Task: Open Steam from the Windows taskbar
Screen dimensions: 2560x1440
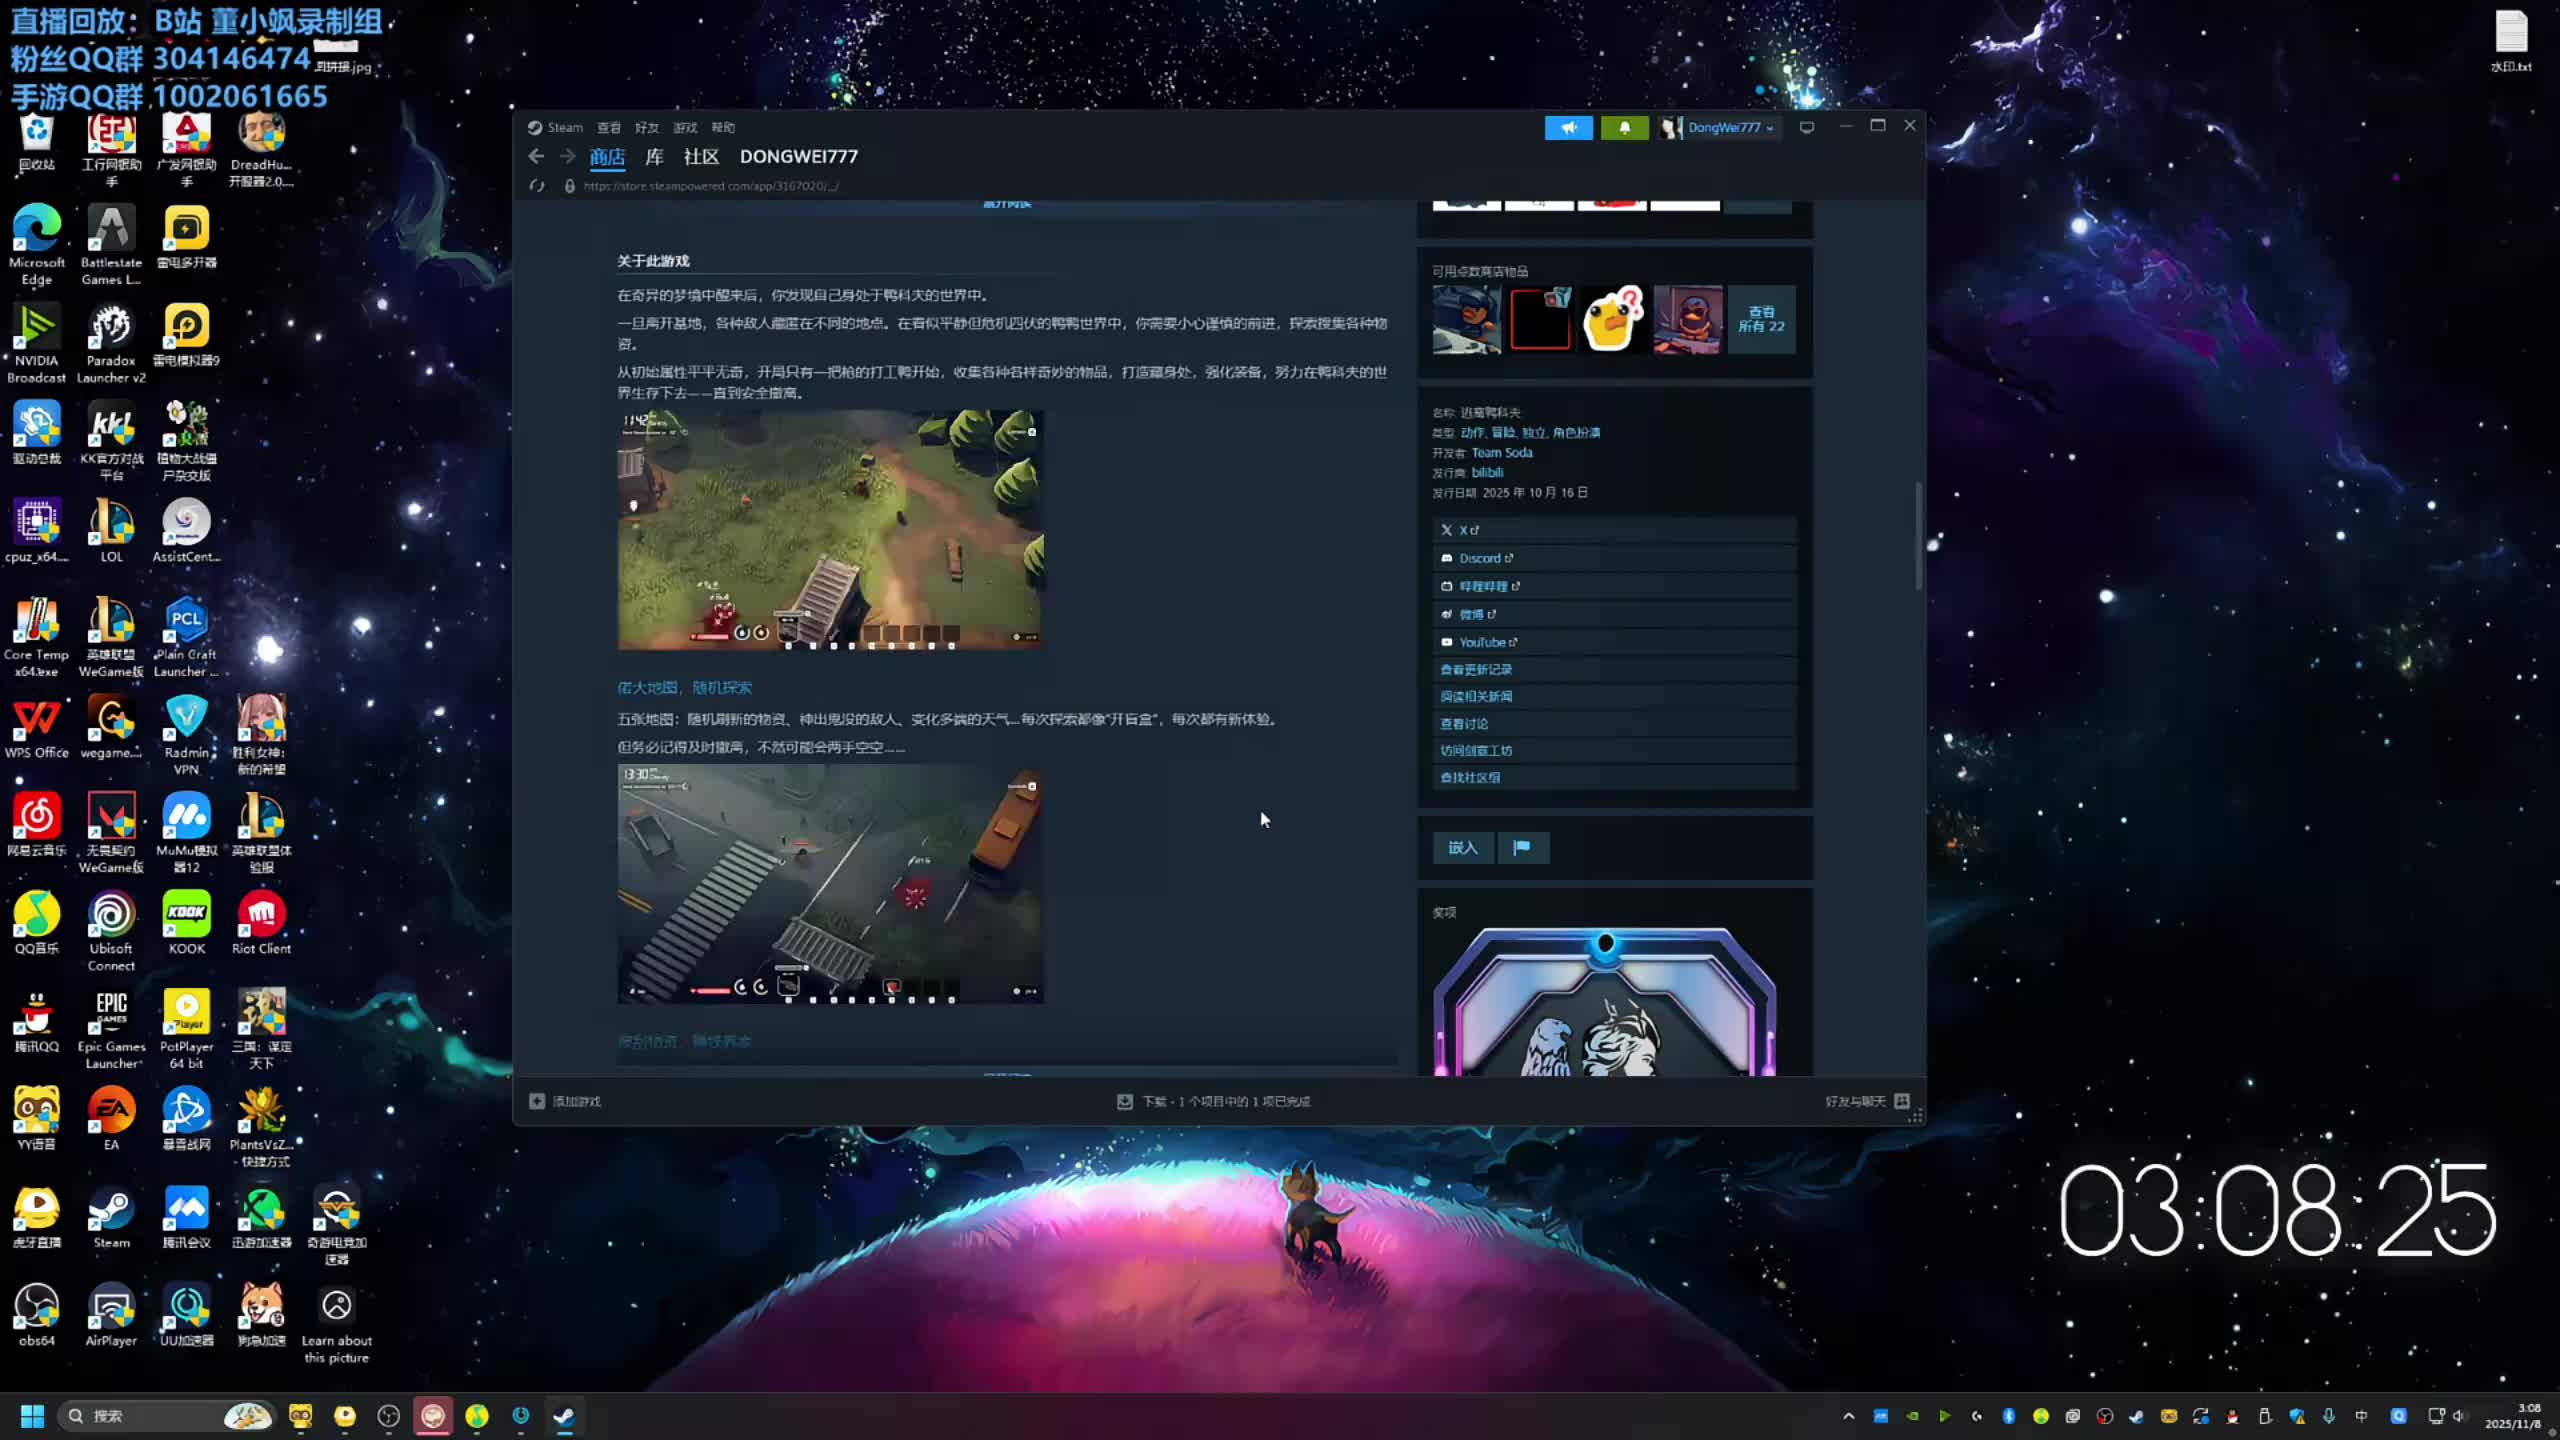Action: coord(564,1416)
